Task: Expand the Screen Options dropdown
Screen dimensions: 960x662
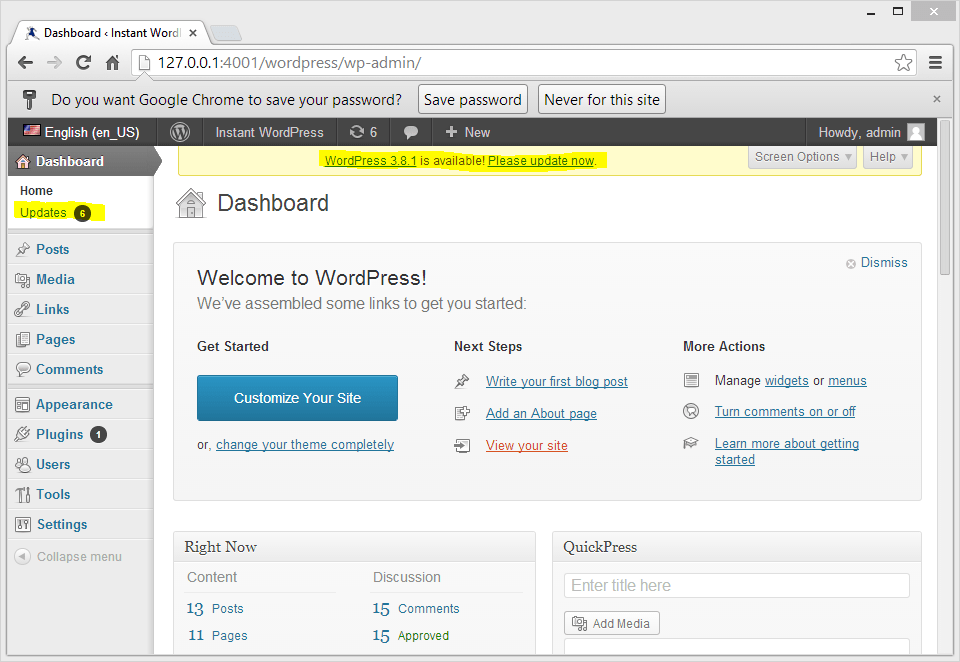Action: (x=802, y=157)
